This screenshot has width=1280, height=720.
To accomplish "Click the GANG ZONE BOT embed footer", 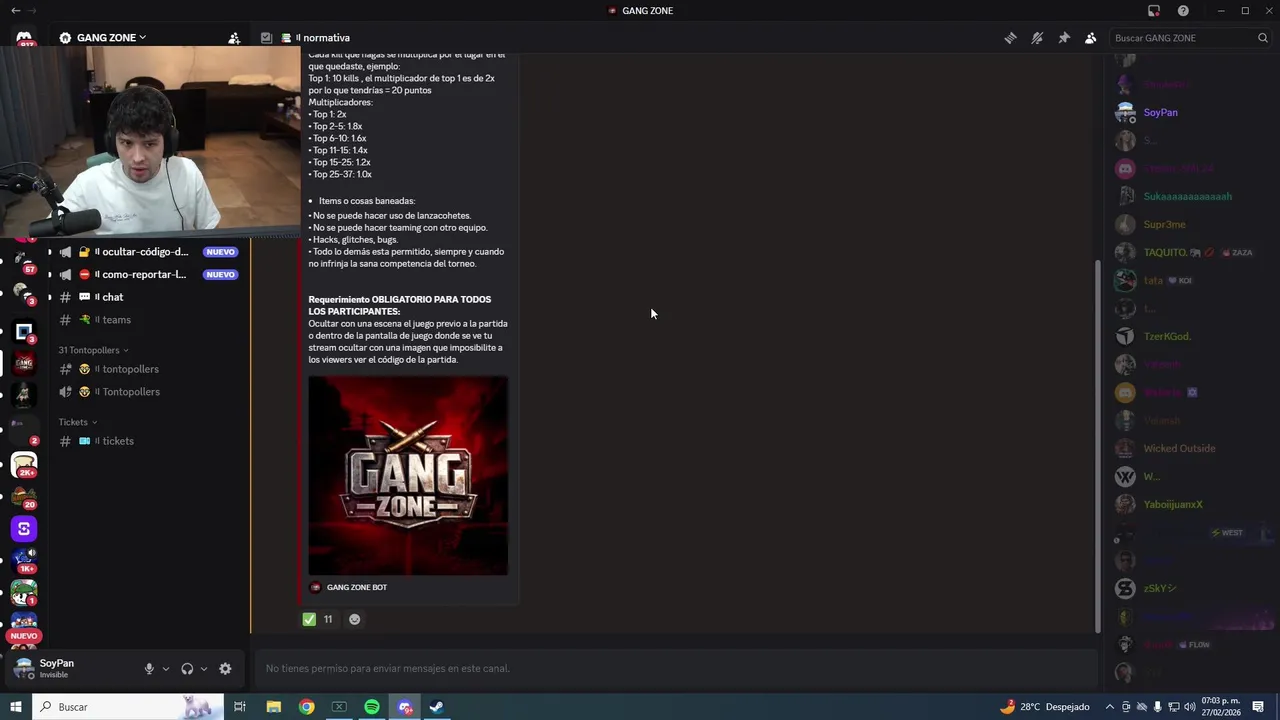I will (x=348, y=587).
